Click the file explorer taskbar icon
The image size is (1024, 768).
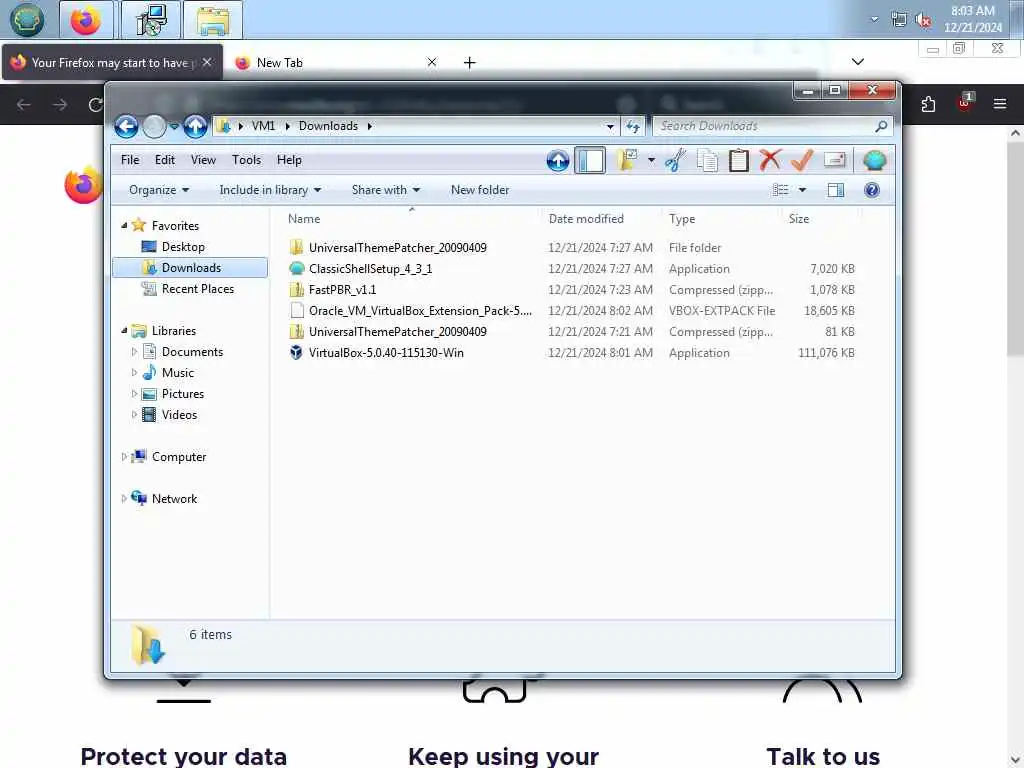[213, 20]
